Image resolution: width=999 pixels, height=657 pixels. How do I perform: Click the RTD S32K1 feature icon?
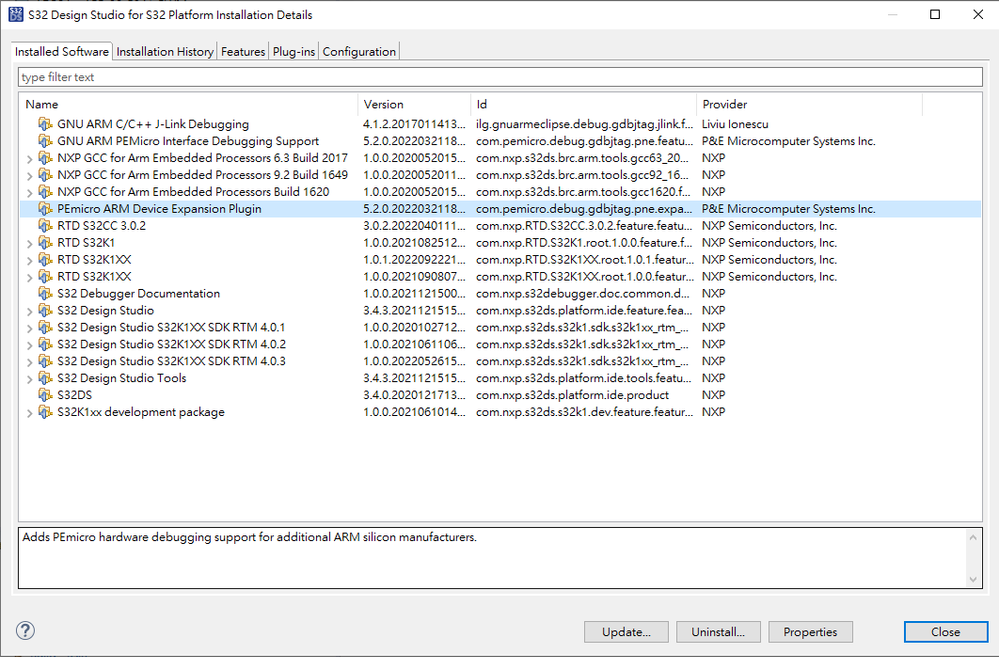(x=45, y=242)
